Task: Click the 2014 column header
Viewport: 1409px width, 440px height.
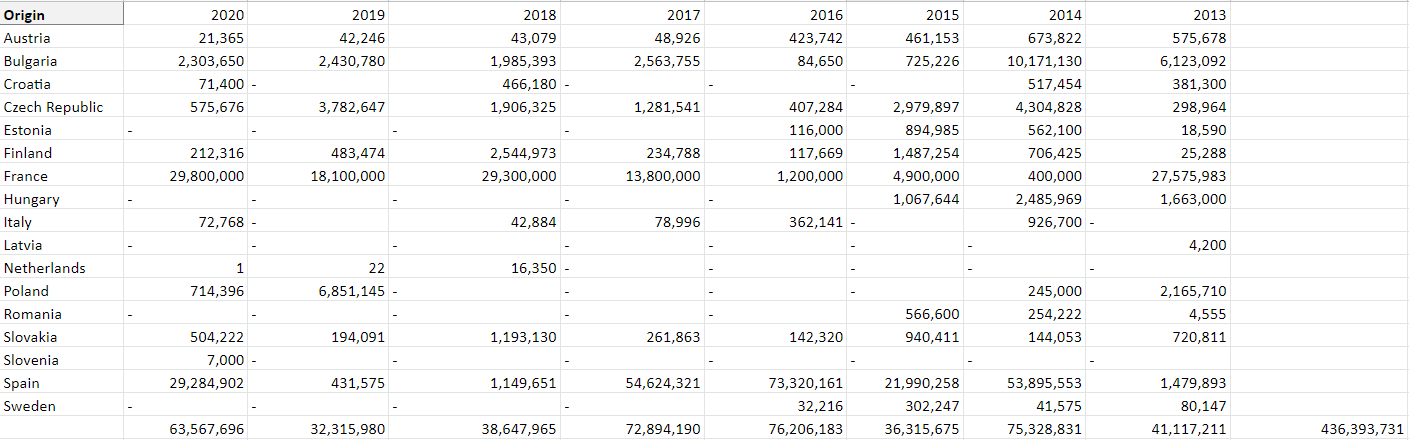Action: [x=1025, y=15]
